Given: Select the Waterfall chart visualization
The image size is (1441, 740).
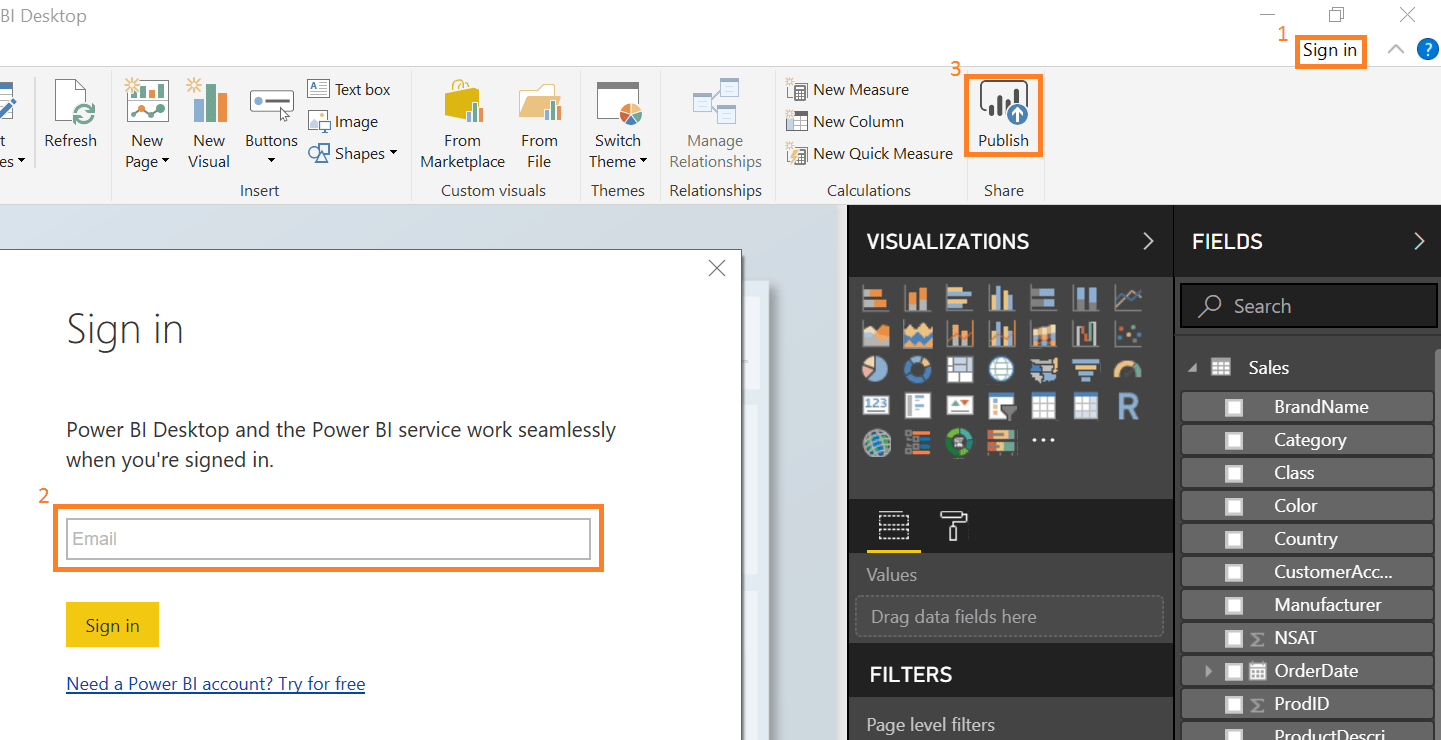Looking at the screenshot, I should point(1085,334).
